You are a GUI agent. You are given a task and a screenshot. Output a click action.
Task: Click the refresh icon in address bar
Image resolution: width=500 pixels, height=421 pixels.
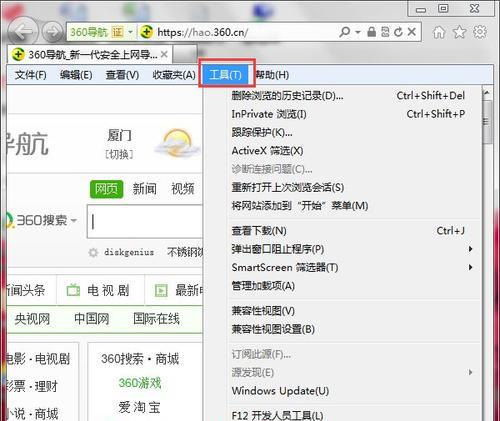tap(398, 32)
